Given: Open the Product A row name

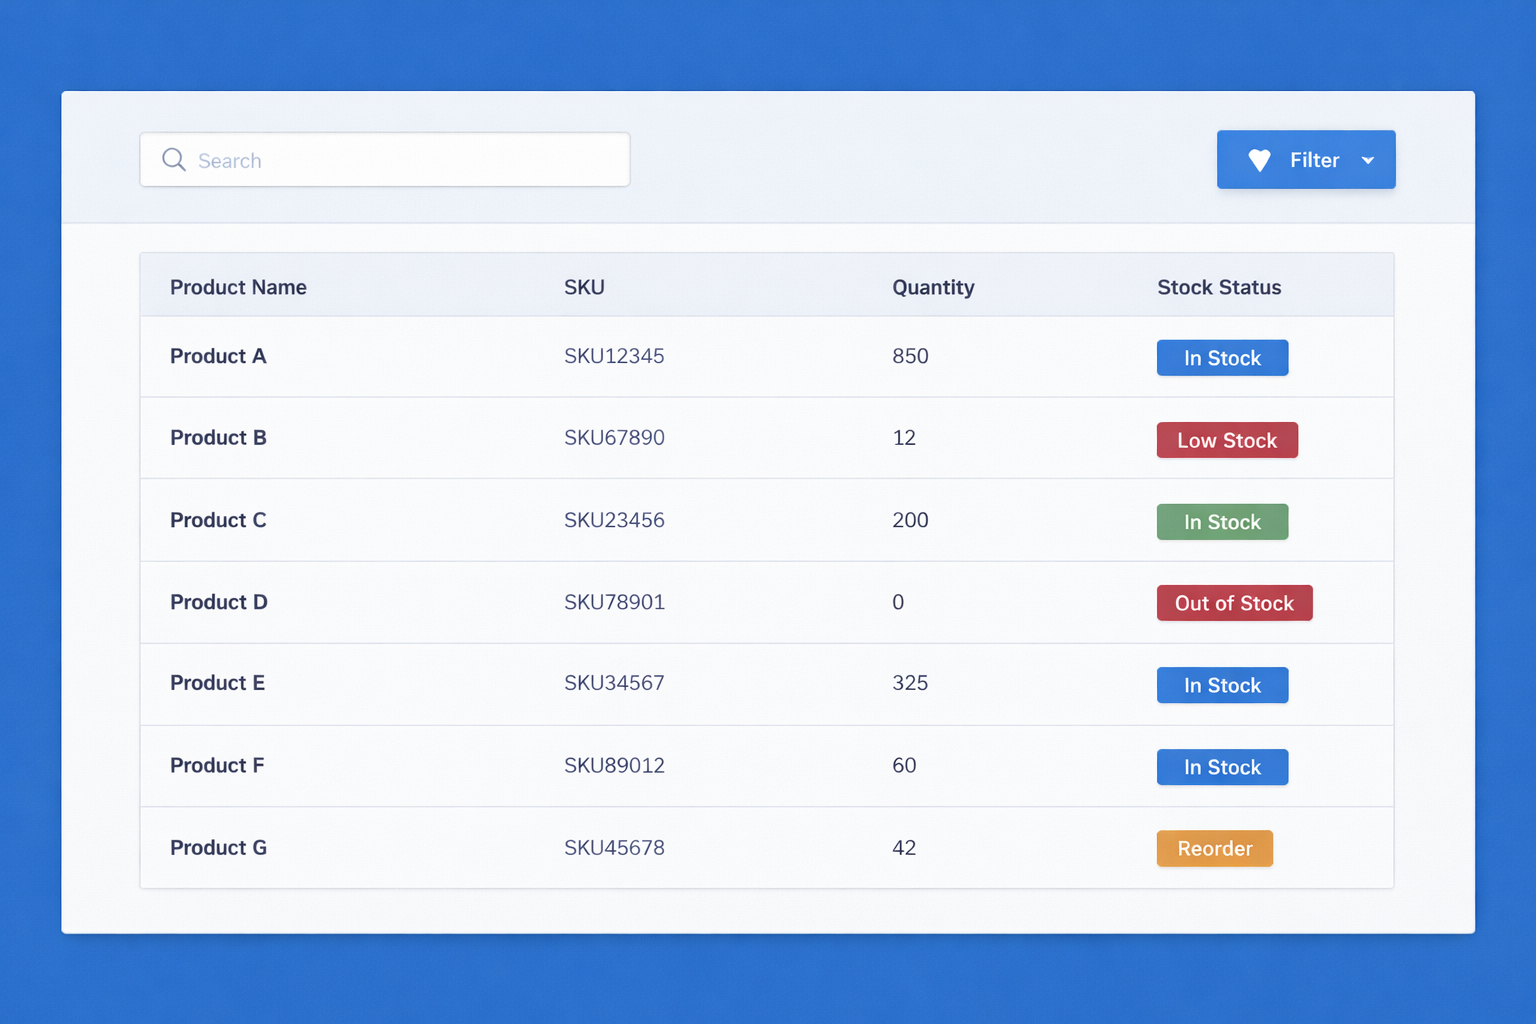Looking at the screenshot, I should 218,356.
